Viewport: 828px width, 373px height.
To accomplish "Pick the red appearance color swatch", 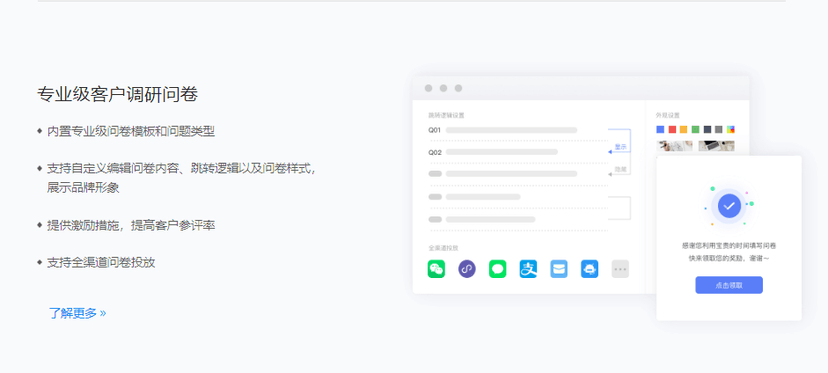I will [672, 129].
